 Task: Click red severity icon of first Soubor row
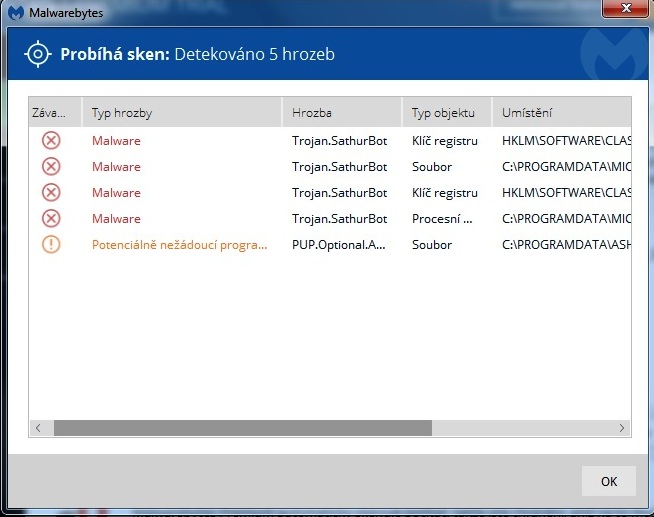51,166
